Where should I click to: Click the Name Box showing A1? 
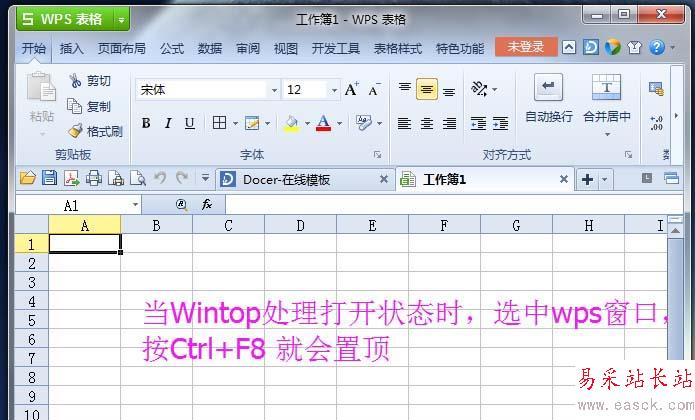pos(78,205)
